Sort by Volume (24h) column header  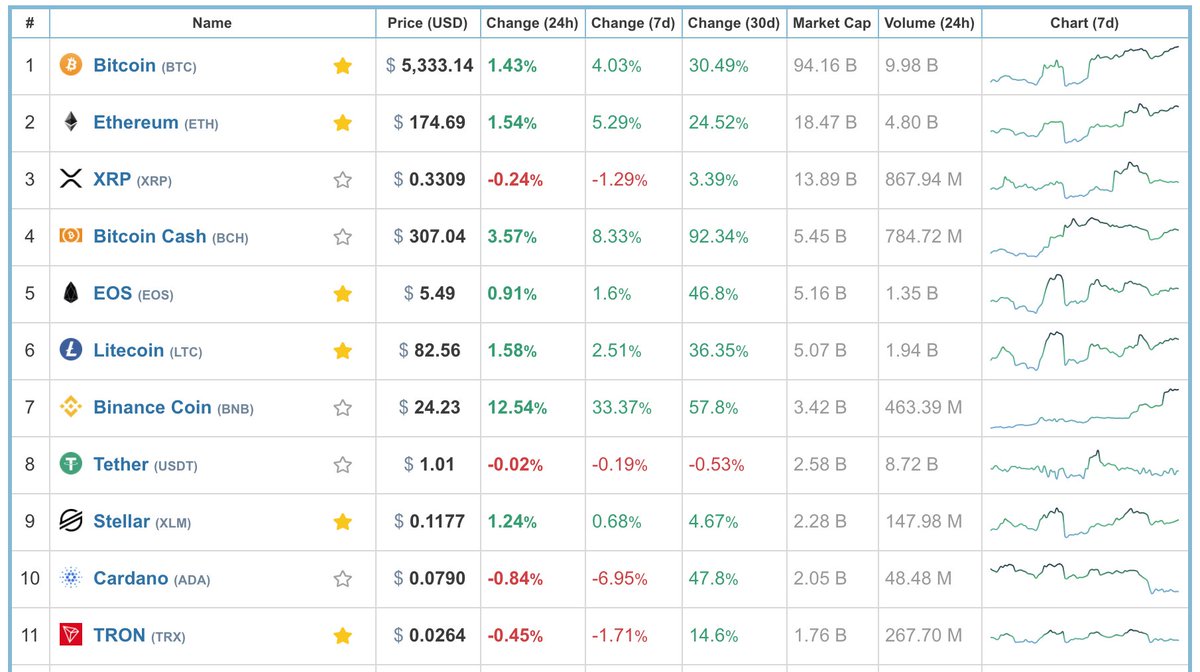929,23
